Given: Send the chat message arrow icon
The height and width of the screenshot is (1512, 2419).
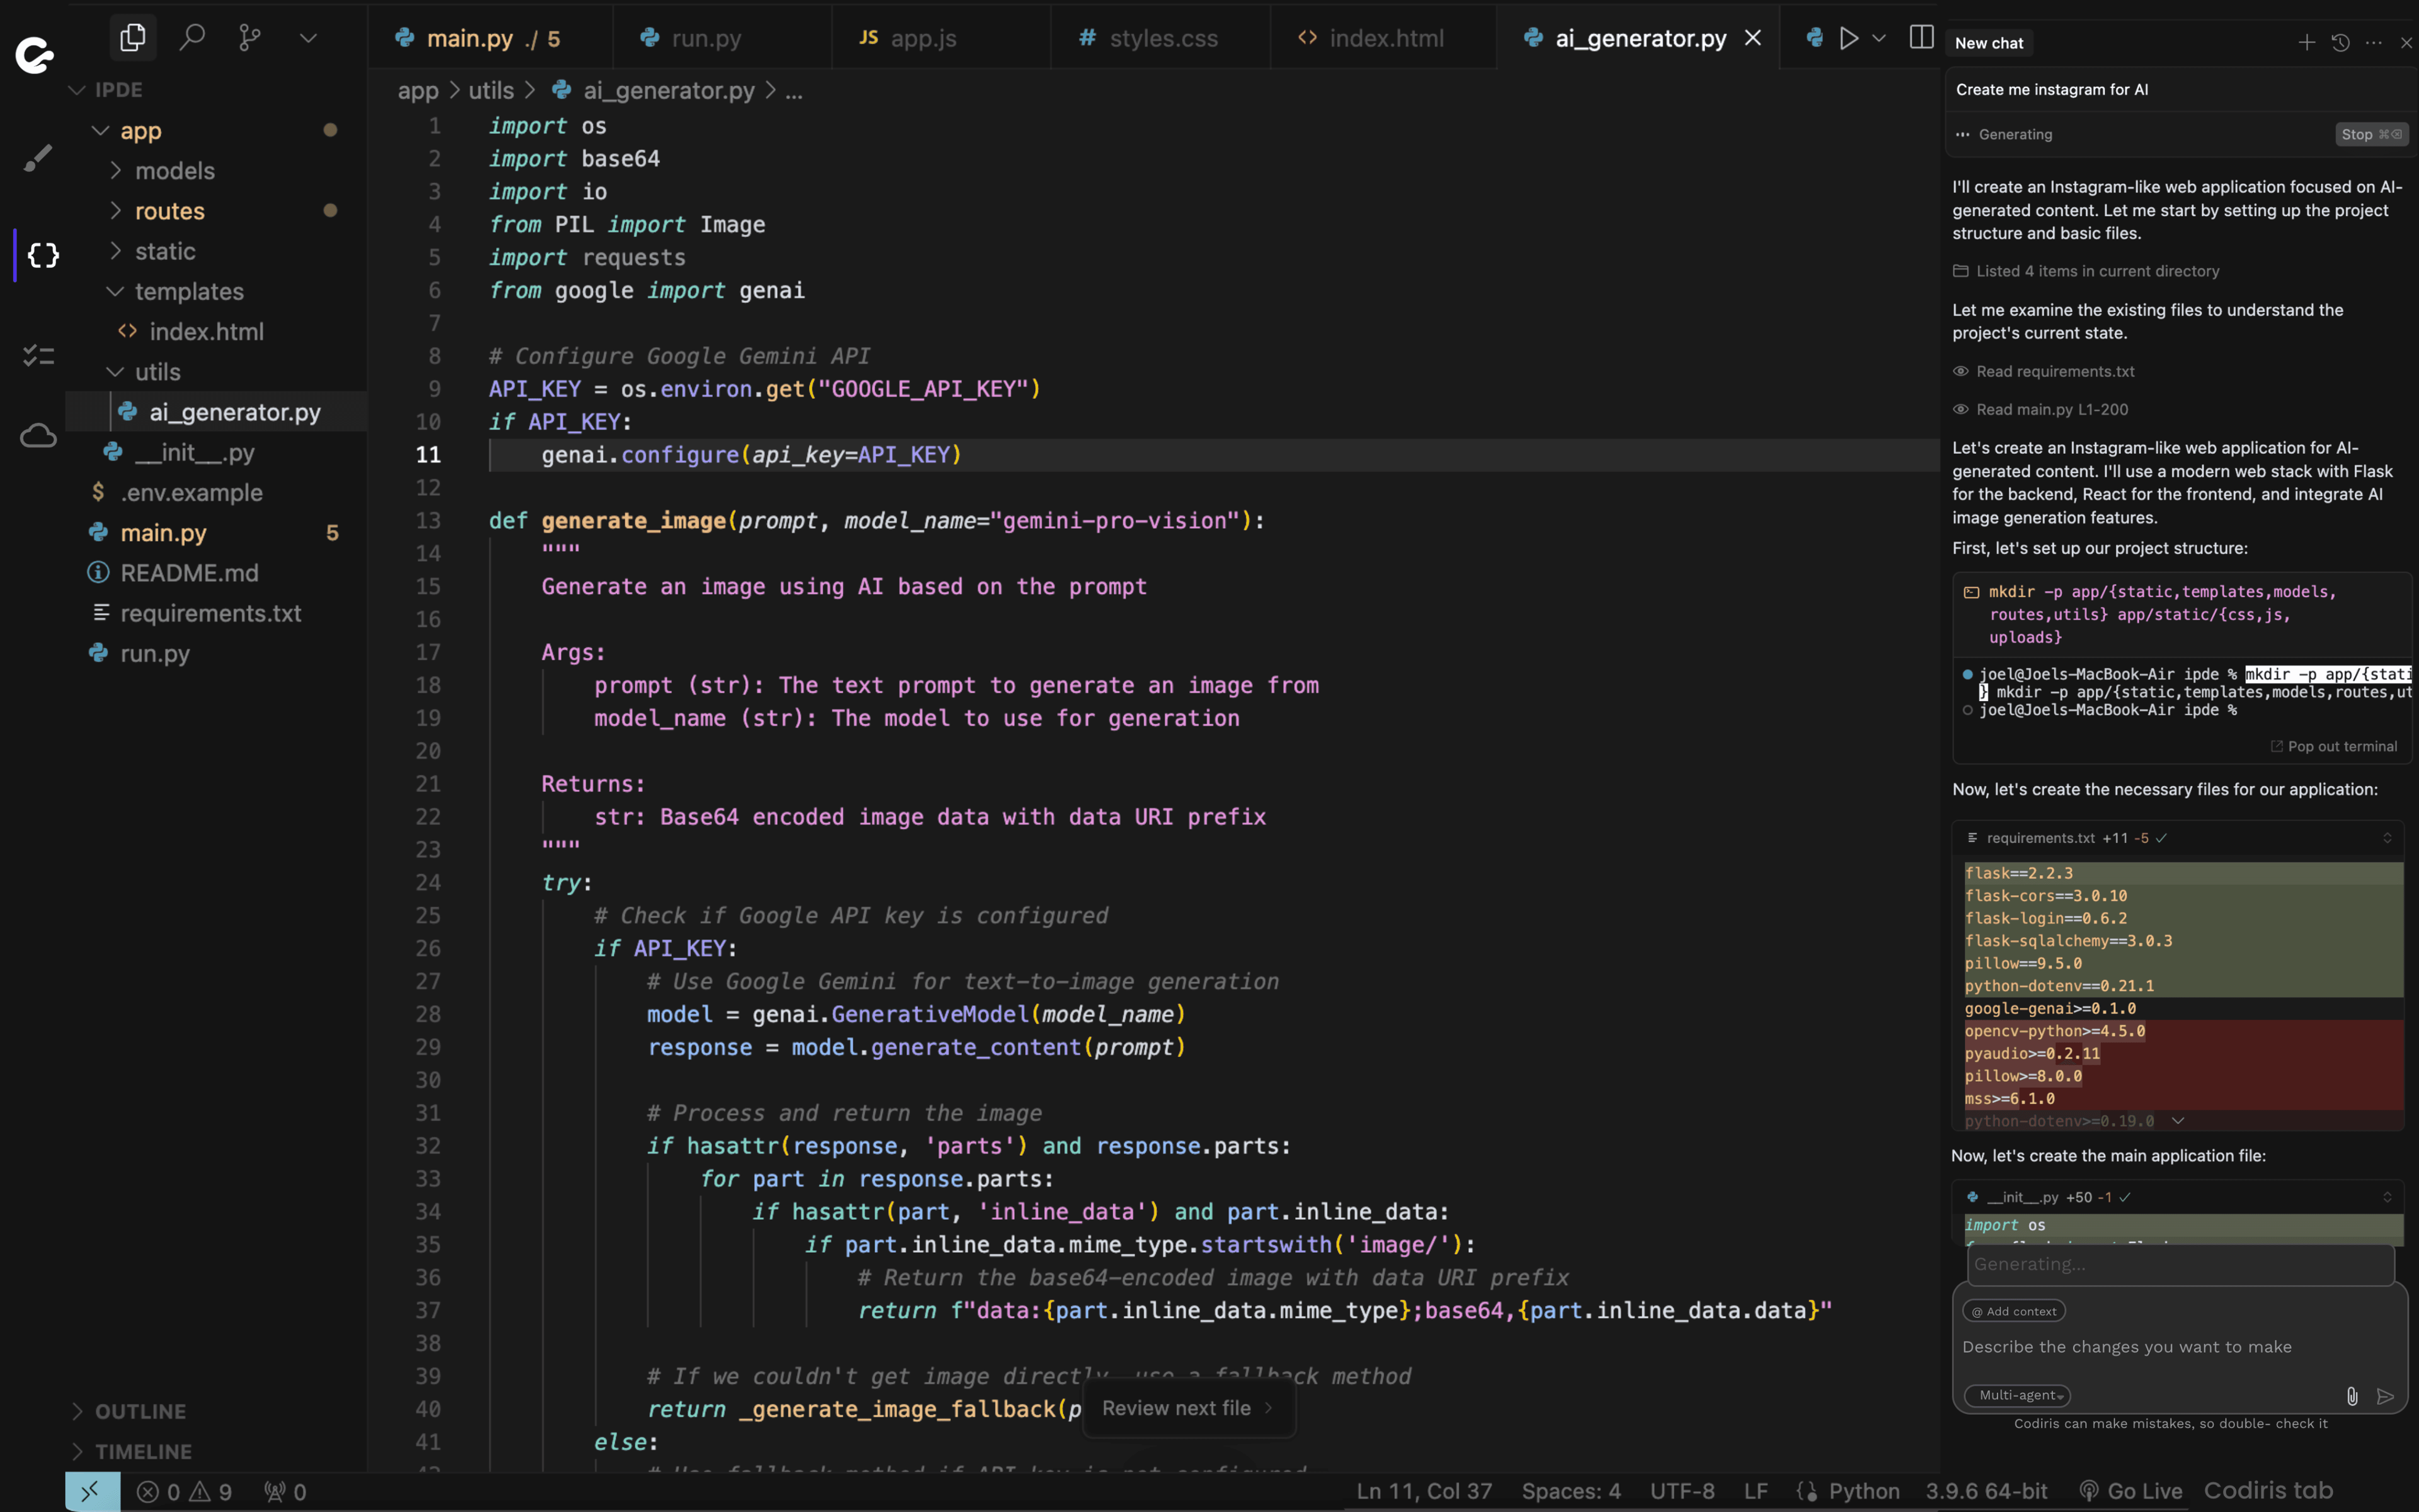Looking at the screenshot, I should click(x=2385, y=1396).
